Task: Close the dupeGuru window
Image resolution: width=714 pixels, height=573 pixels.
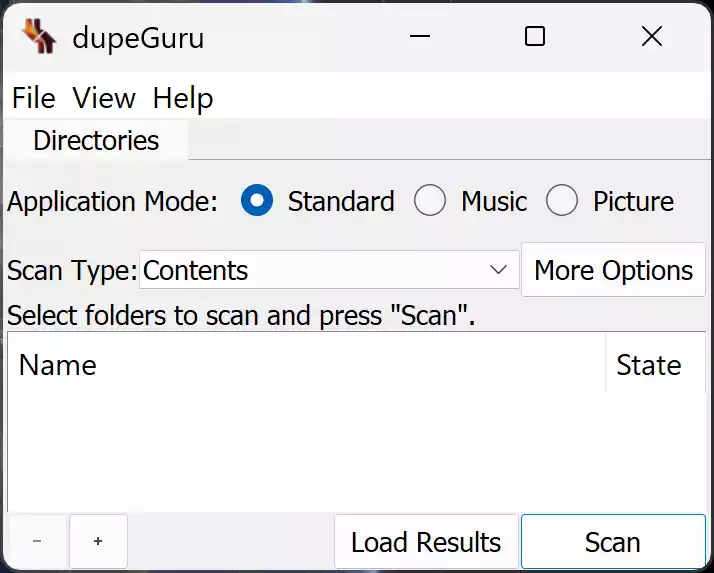Action: click(651, 37)
